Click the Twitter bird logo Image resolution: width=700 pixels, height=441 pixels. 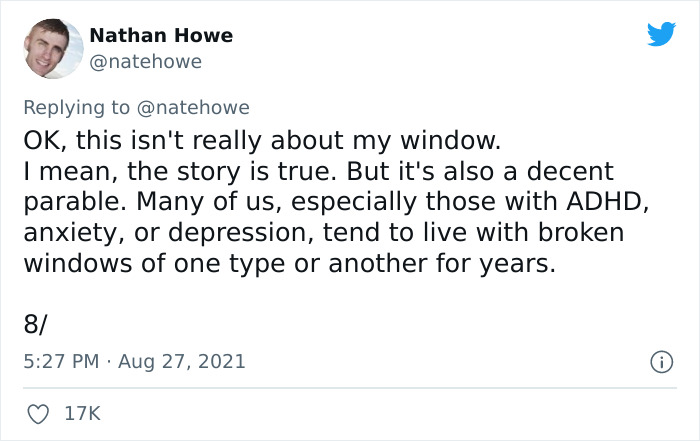click(661, 34)
